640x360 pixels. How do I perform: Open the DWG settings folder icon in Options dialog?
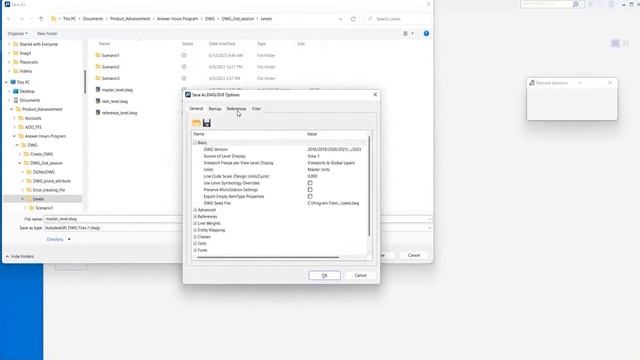(x=196, y=123)
